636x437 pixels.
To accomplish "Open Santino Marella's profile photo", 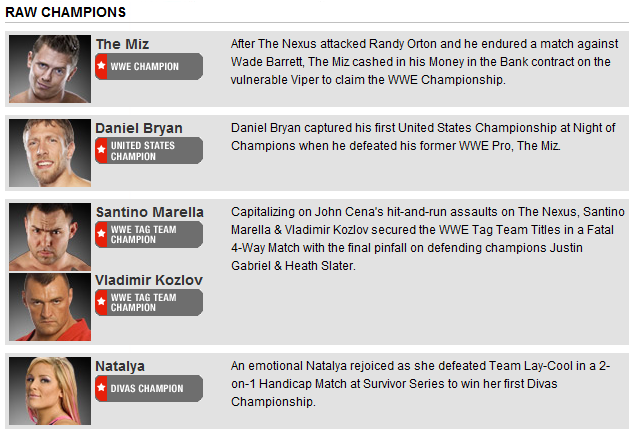I will click(x=50, y=237).
